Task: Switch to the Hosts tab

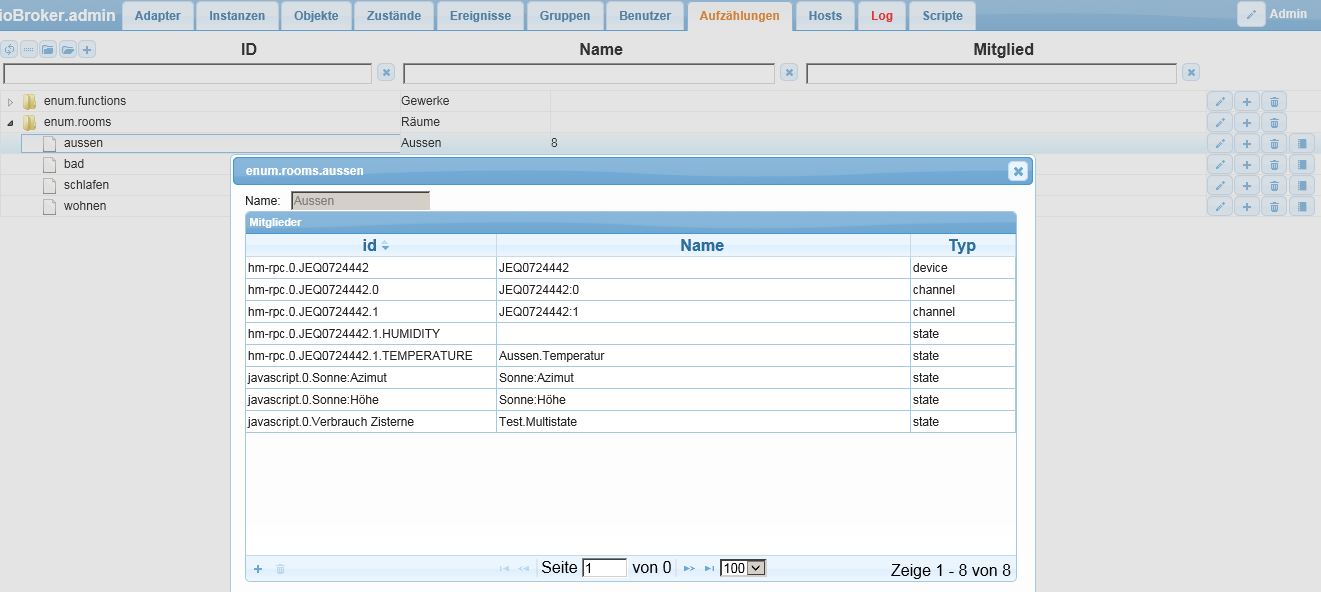Action: 825,15
